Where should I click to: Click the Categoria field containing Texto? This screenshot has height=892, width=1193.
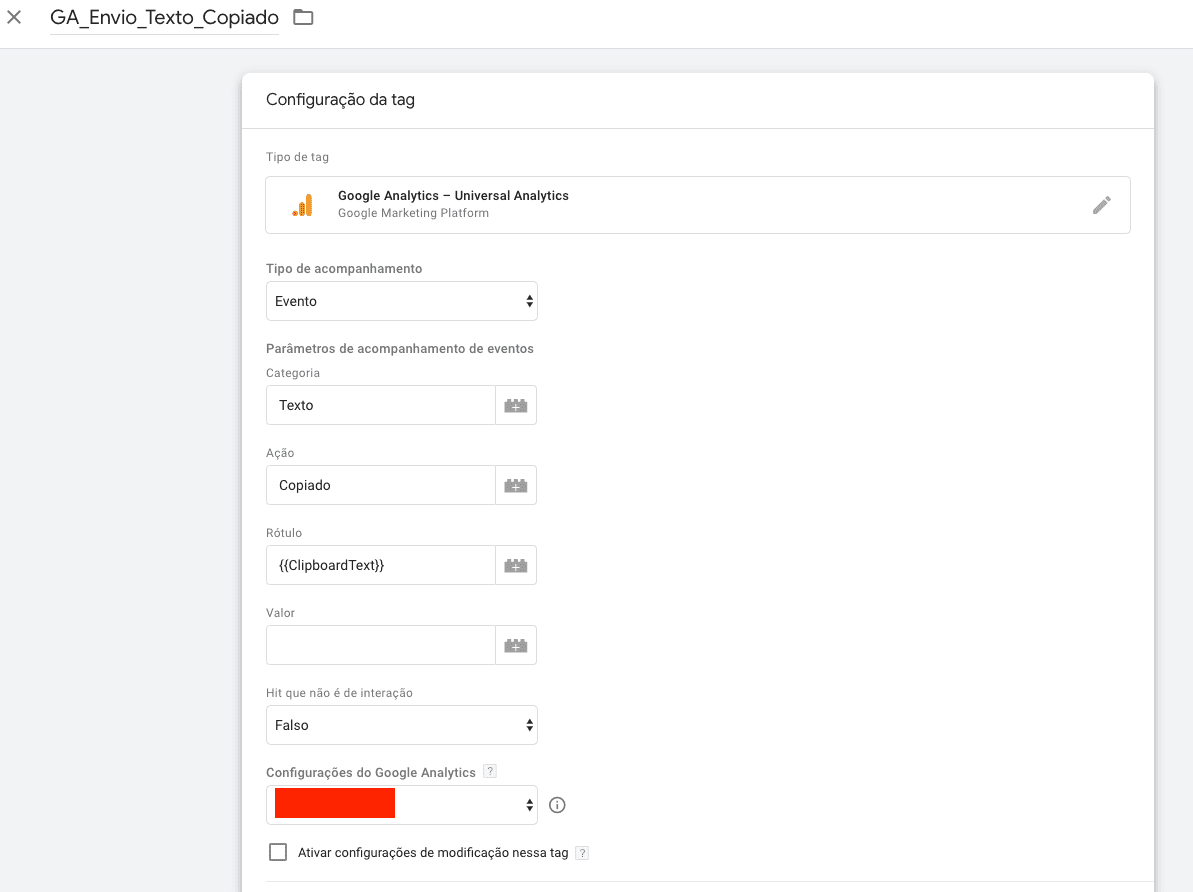click(x=380, y=405)
